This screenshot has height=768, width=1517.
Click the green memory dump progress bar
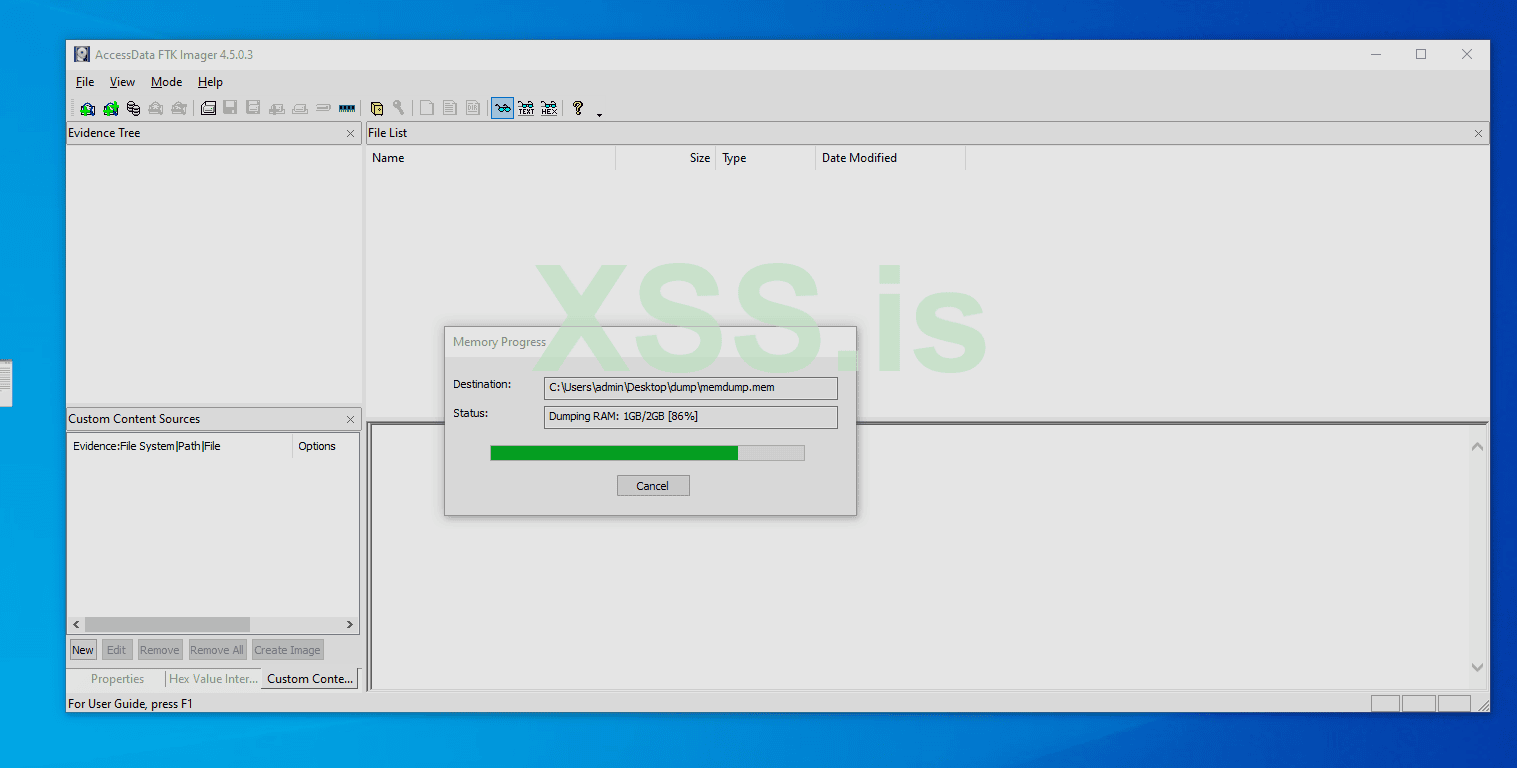pos(647,453)
